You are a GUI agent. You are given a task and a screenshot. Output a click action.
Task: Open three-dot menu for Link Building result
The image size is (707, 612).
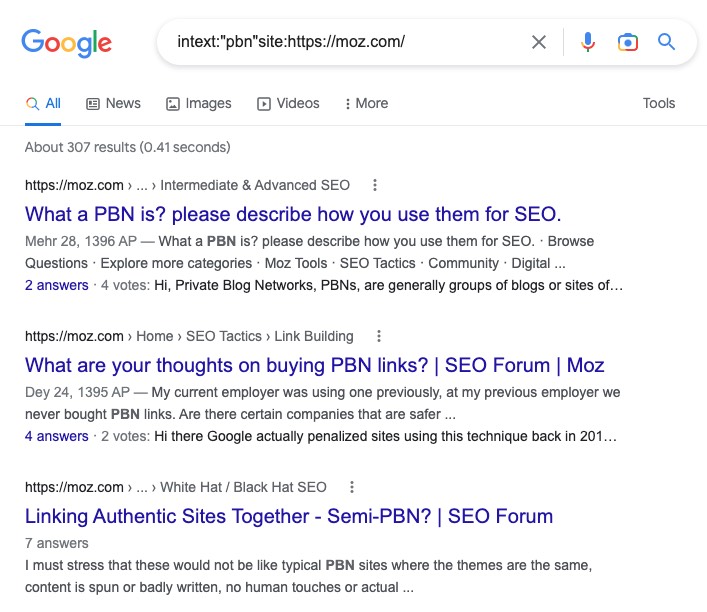[379, 336]
